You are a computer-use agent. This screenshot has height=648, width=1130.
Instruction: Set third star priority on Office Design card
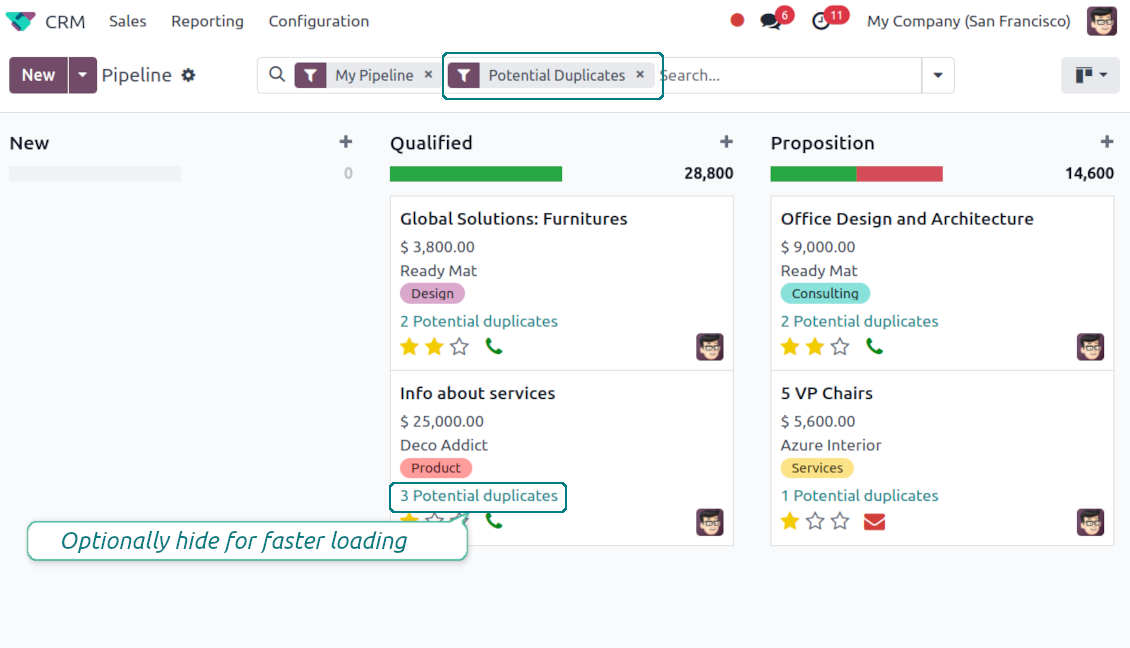[840, 346]
